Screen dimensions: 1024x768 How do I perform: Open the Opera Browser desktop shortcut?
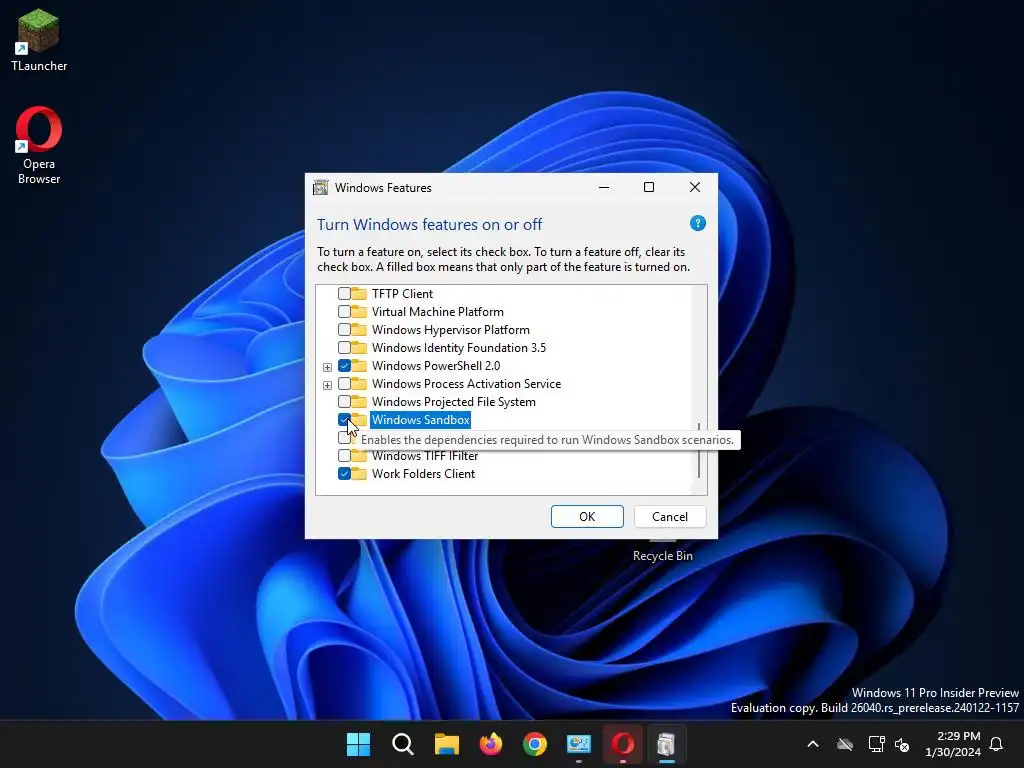pyautogui.click(x=39, y=146)
